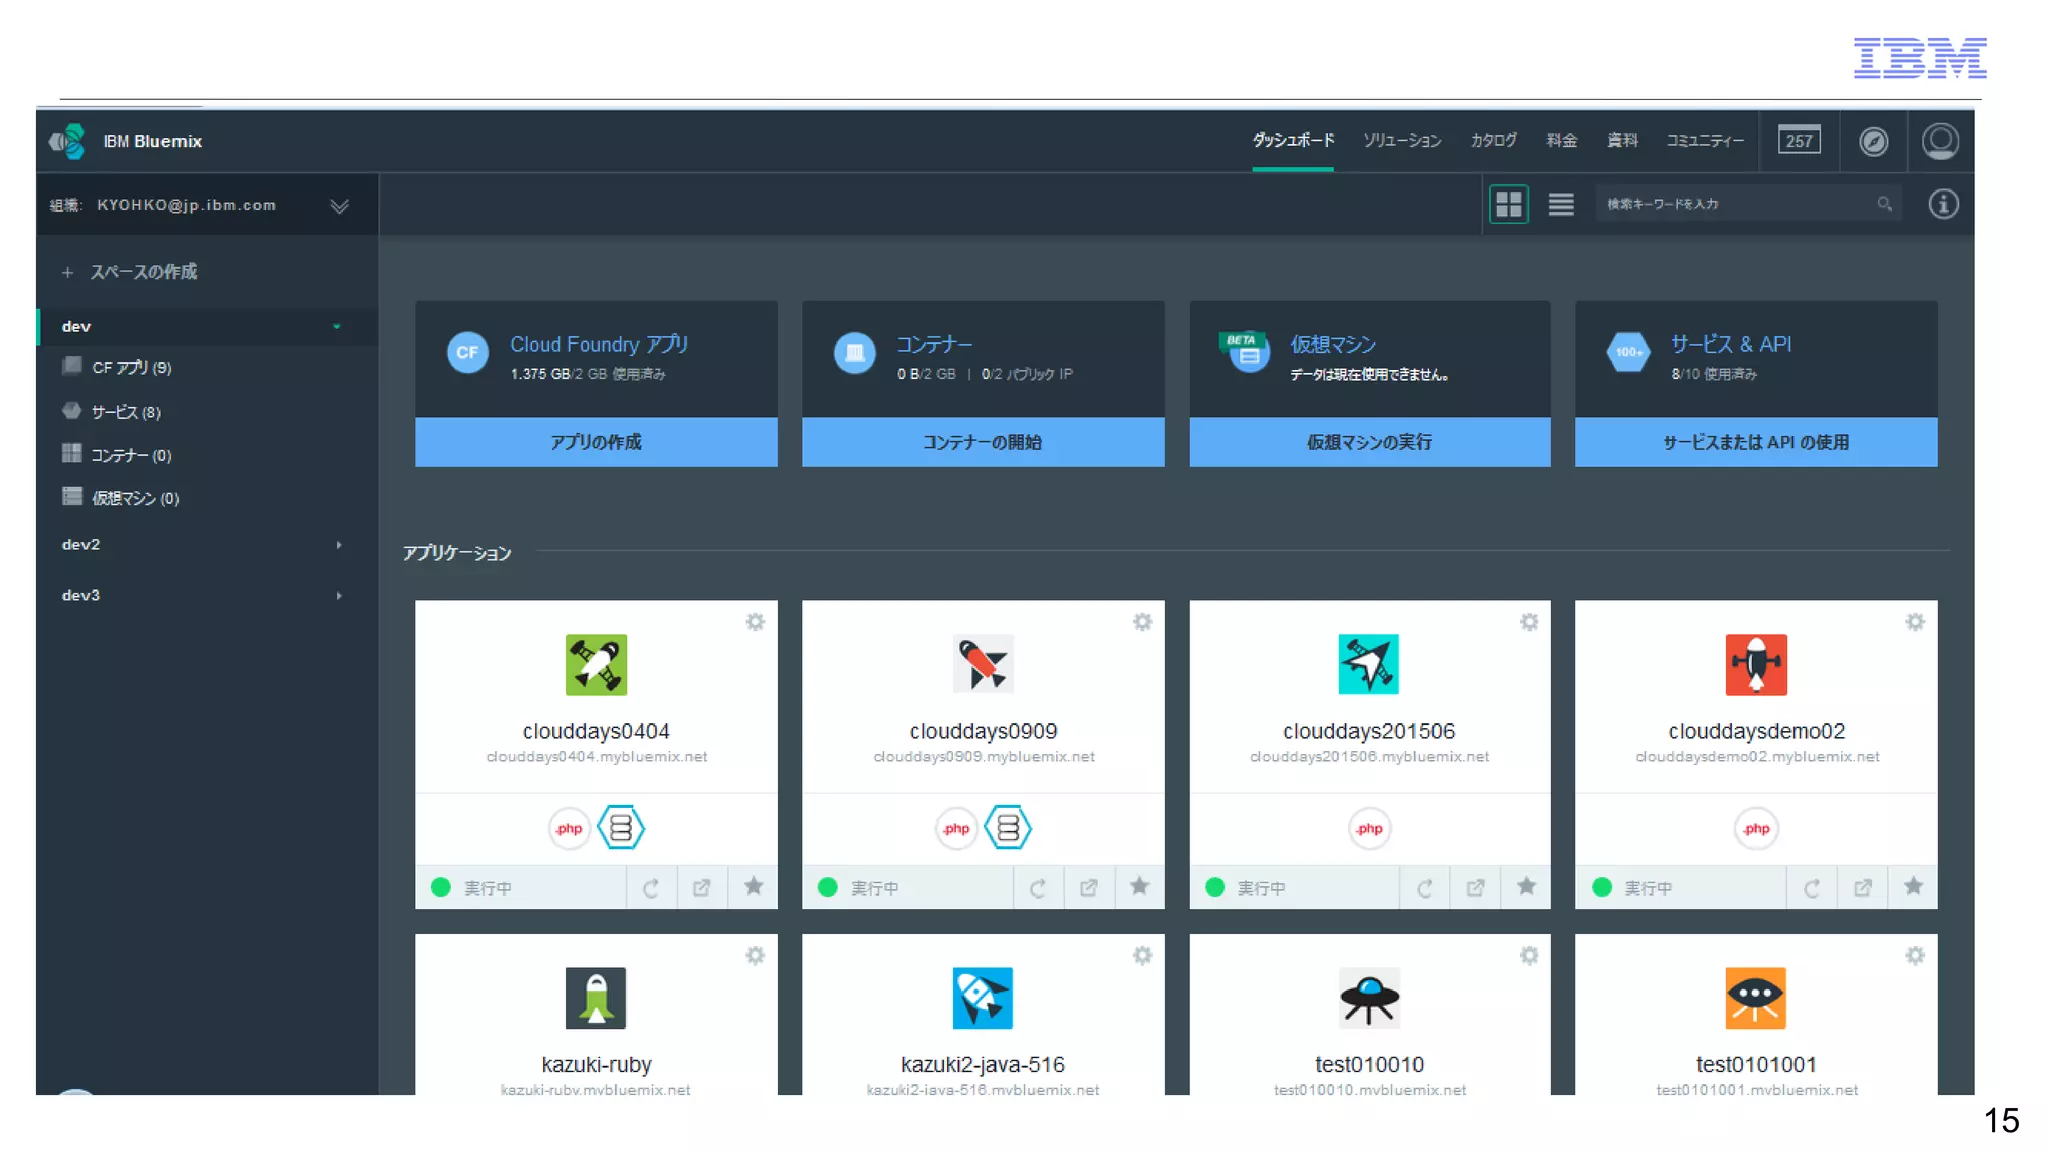
Task: Select CF アプリ (9) in sidebar
Action: (131, 368)
